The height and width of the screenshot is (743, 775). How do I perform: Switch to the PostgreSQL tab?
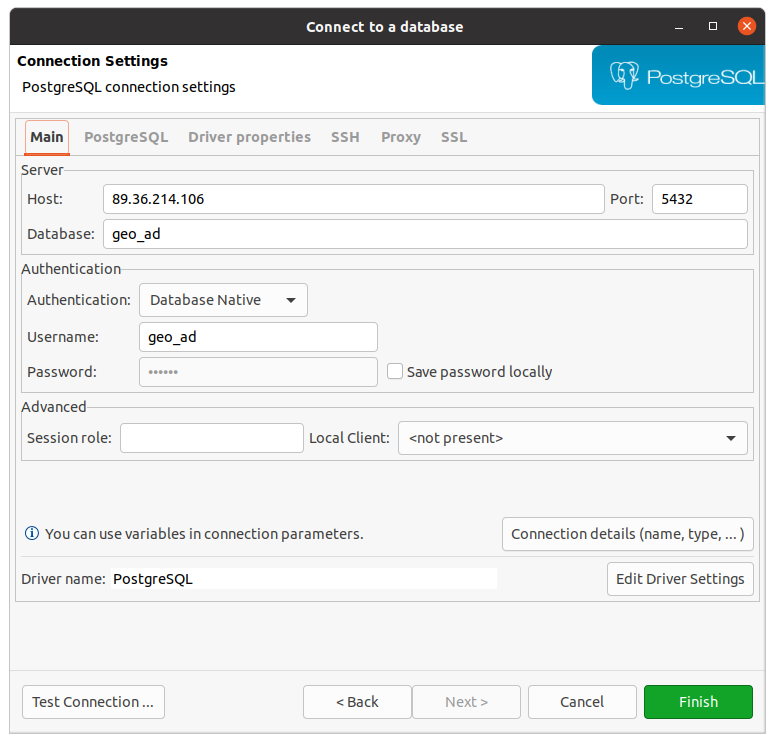(126, 137)
